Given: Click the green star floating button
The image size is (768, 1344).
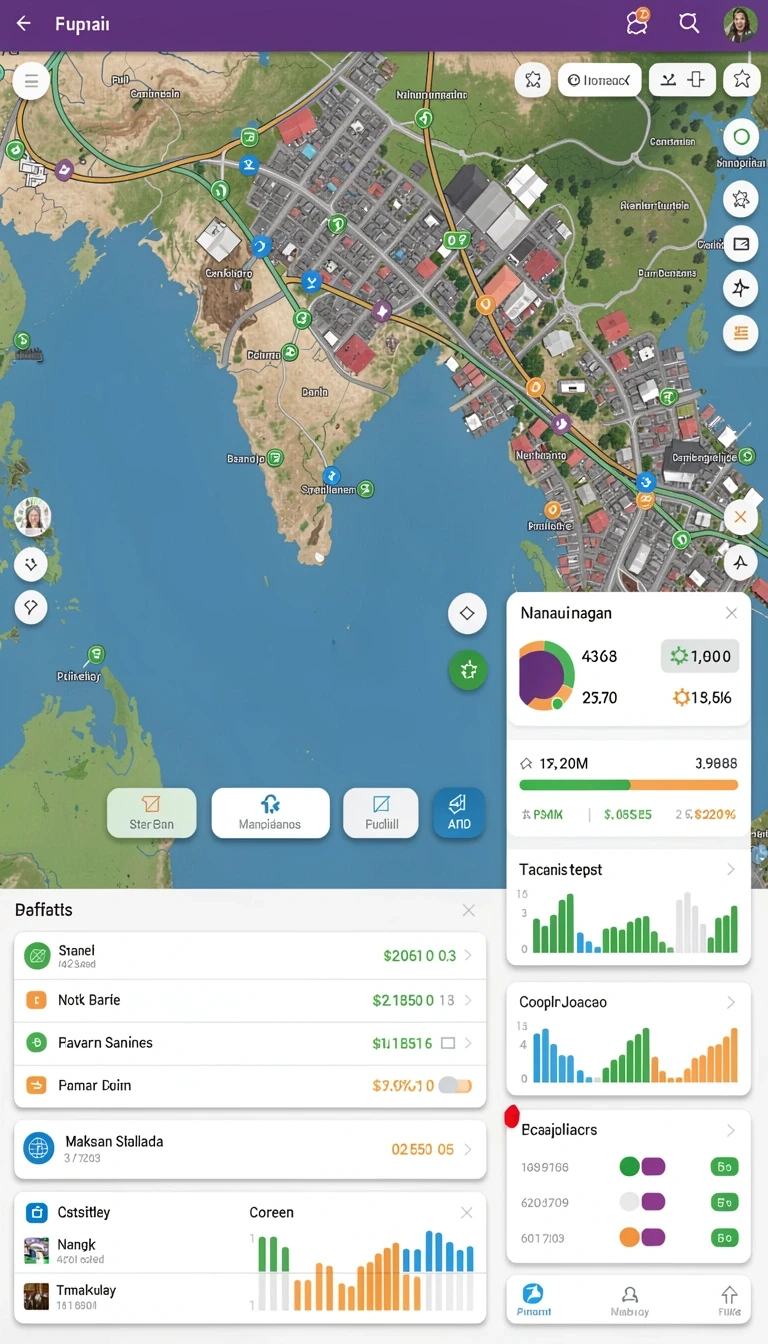Looking at the screenshot, I should pyautogui.click(x=467, y=670).
